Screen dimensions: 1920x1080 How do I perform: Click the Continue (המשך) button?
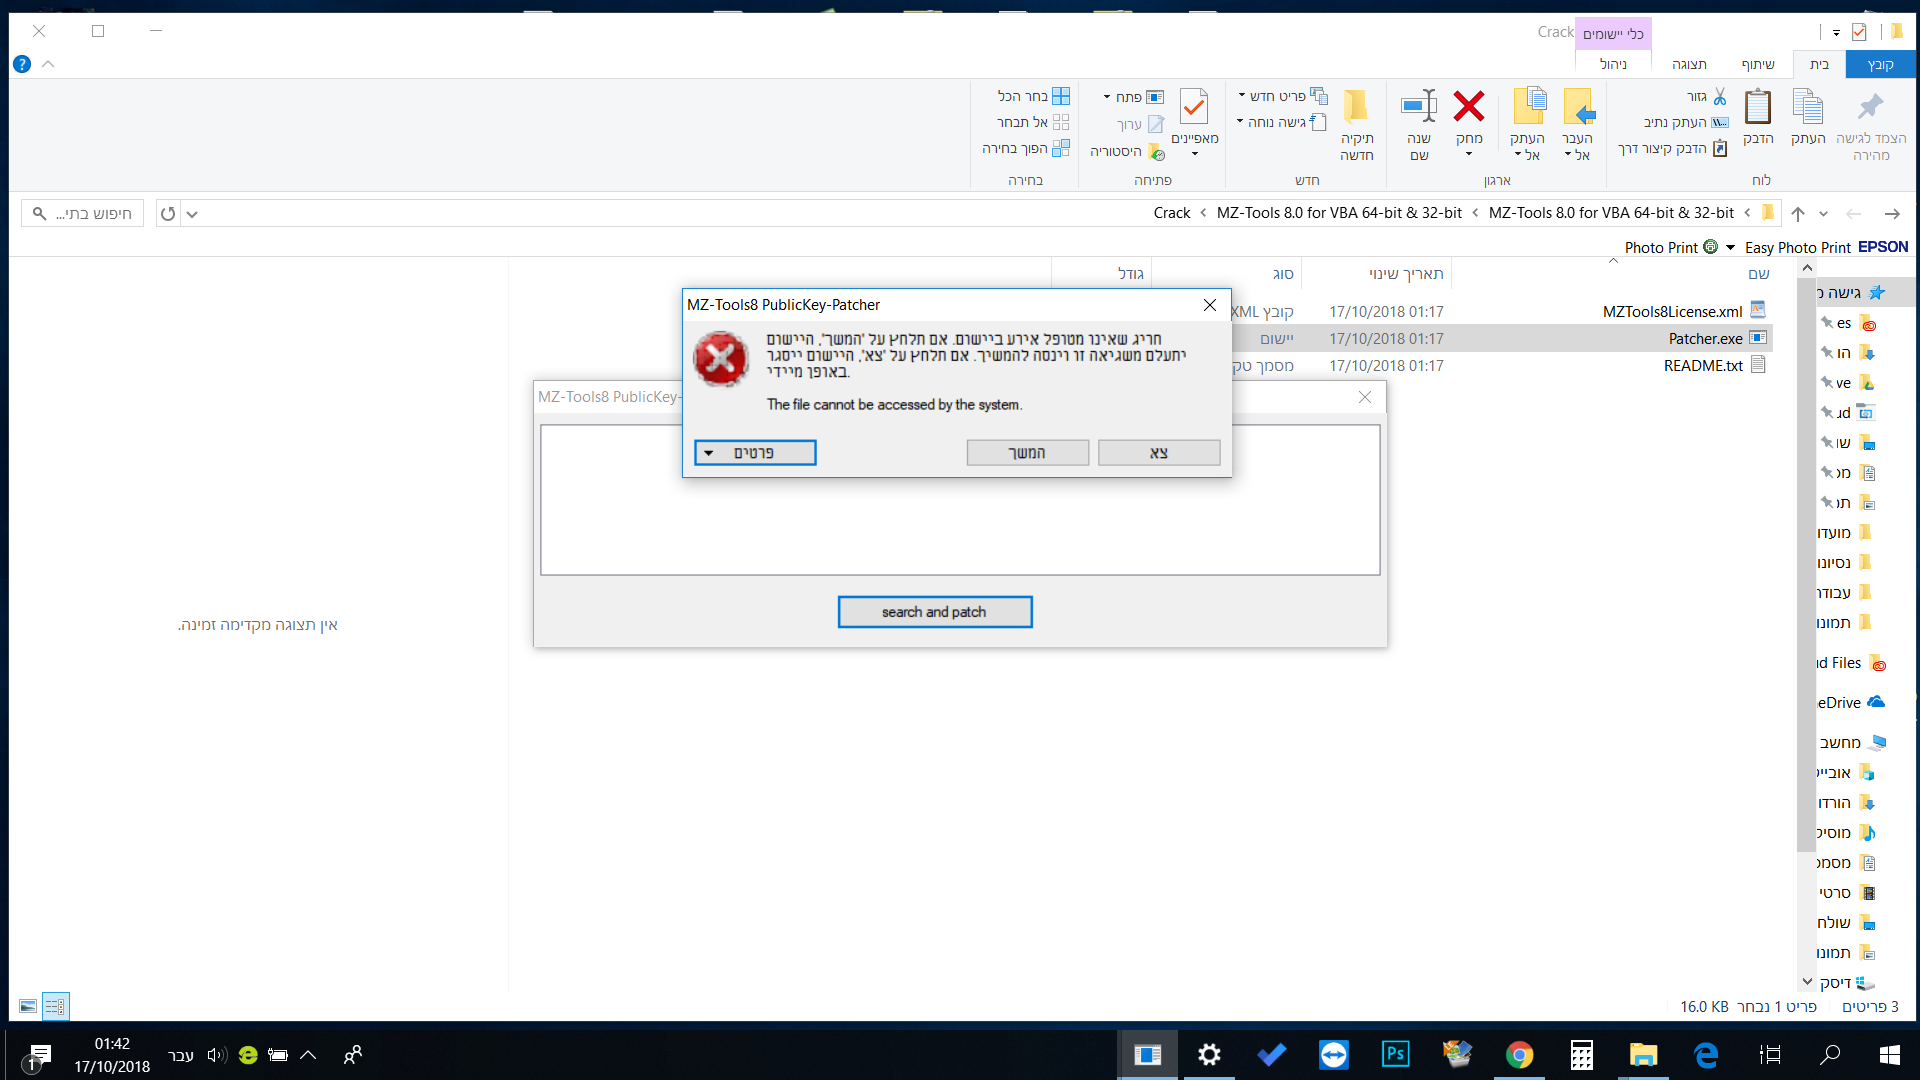1027,453
